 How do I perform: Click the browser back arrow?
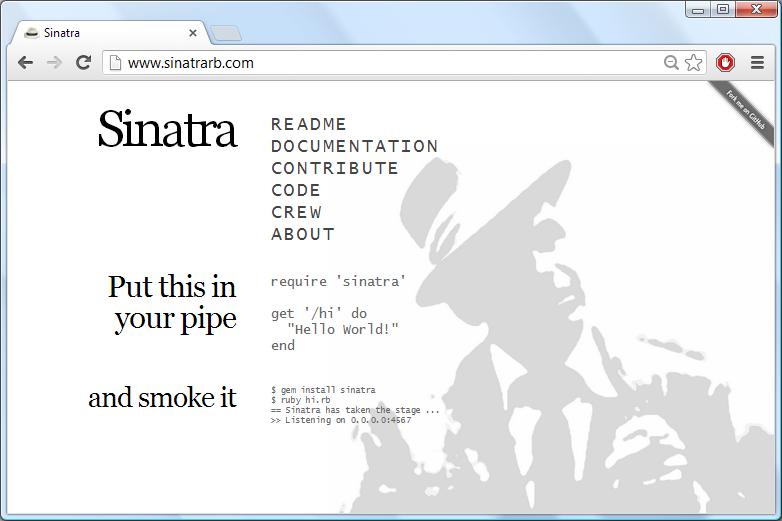coord(26,62)
